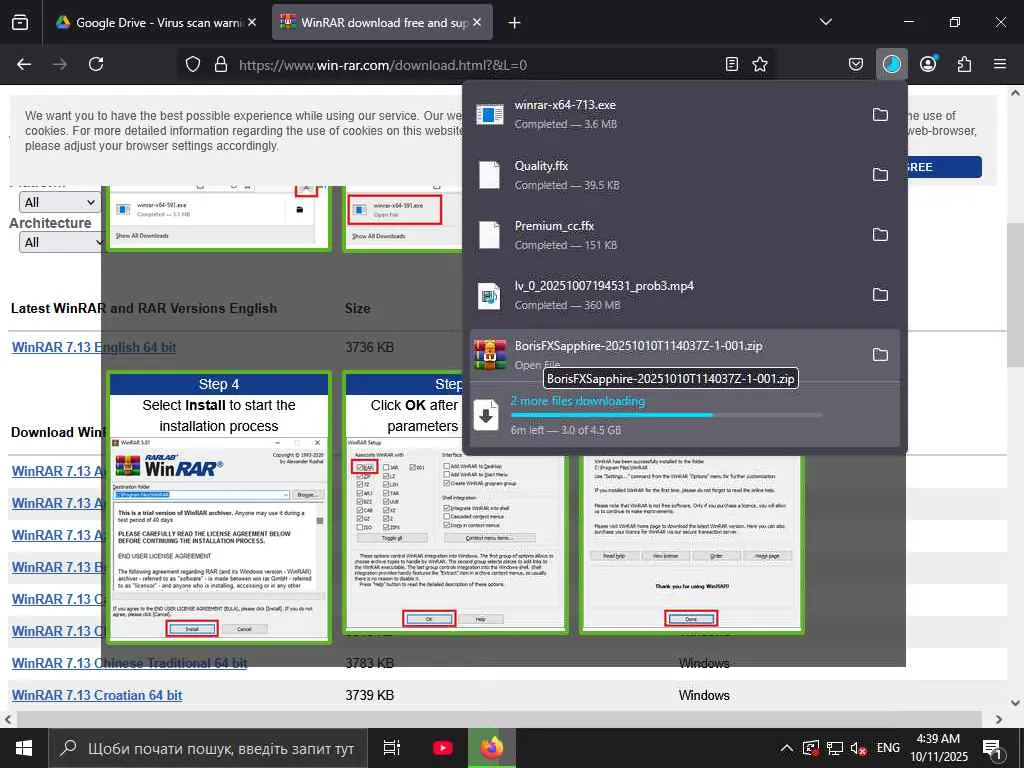1024x768 pixels.
Task: Open network tray icon
Action: point(835,748)
